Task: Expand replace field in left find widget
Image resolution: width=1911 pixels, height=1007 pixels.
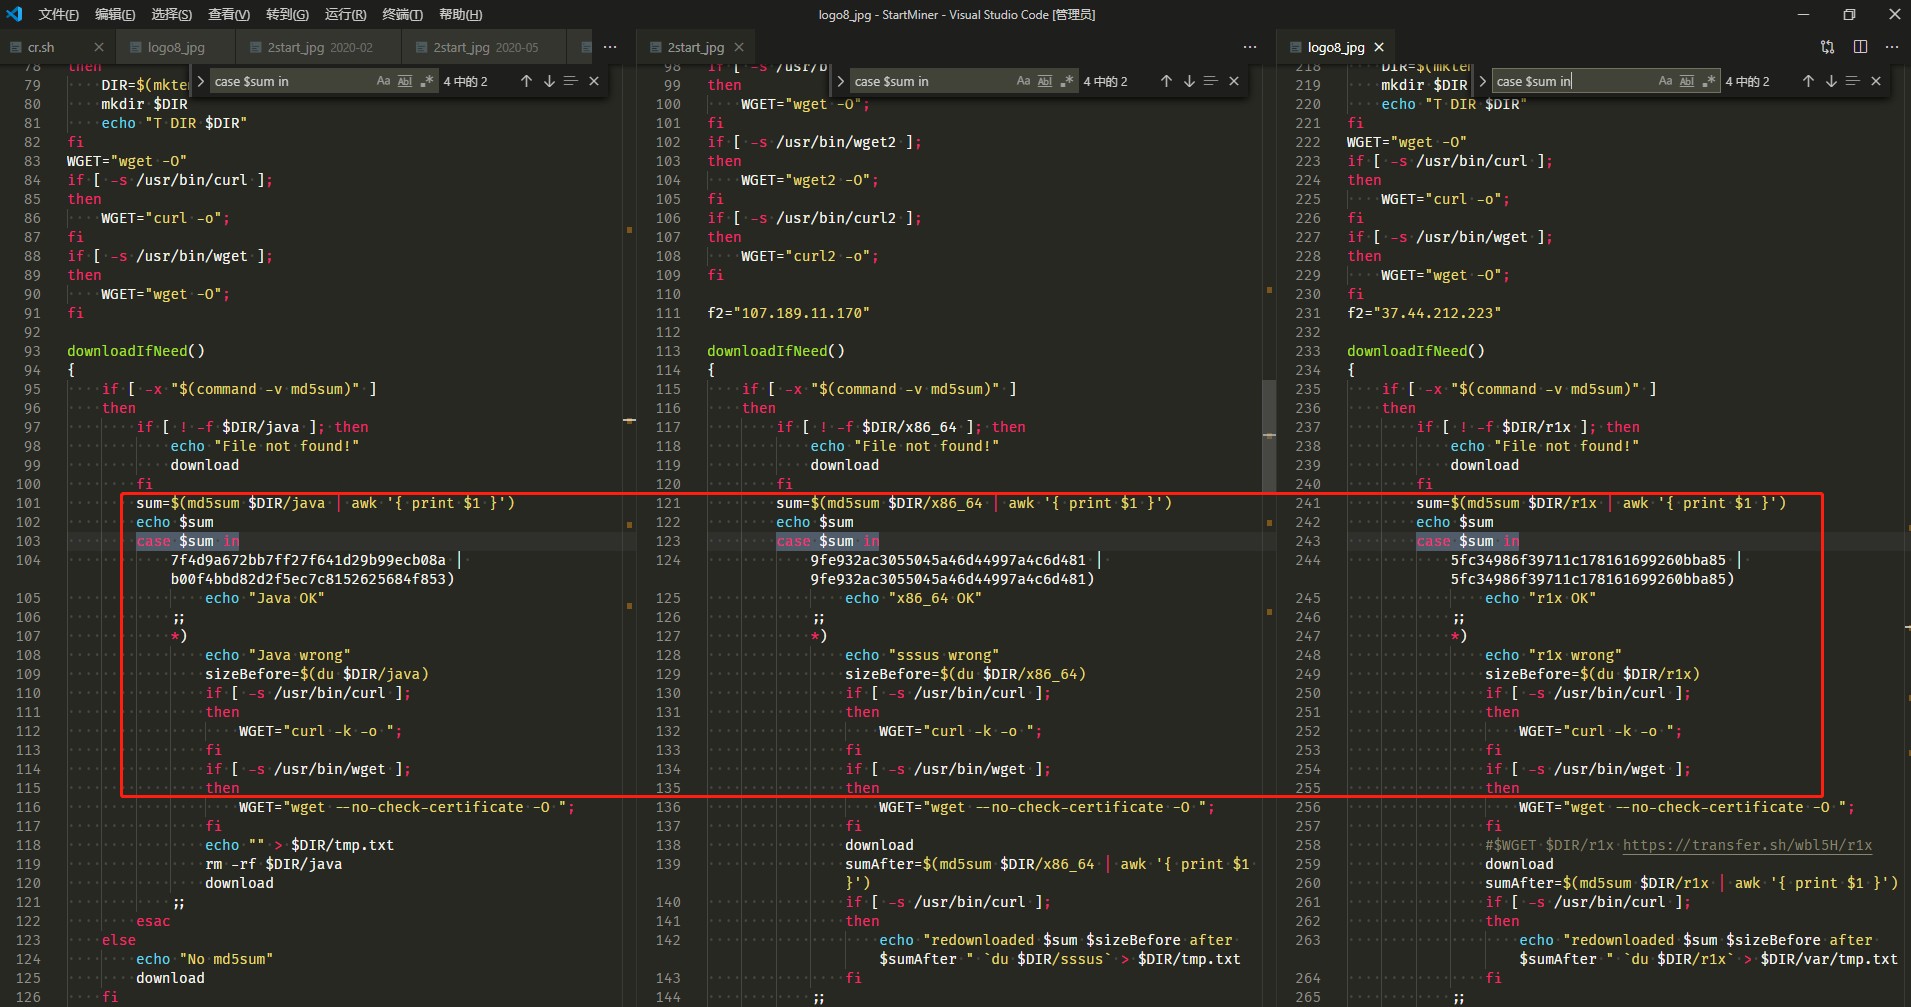Action: [x=201, y=81]
